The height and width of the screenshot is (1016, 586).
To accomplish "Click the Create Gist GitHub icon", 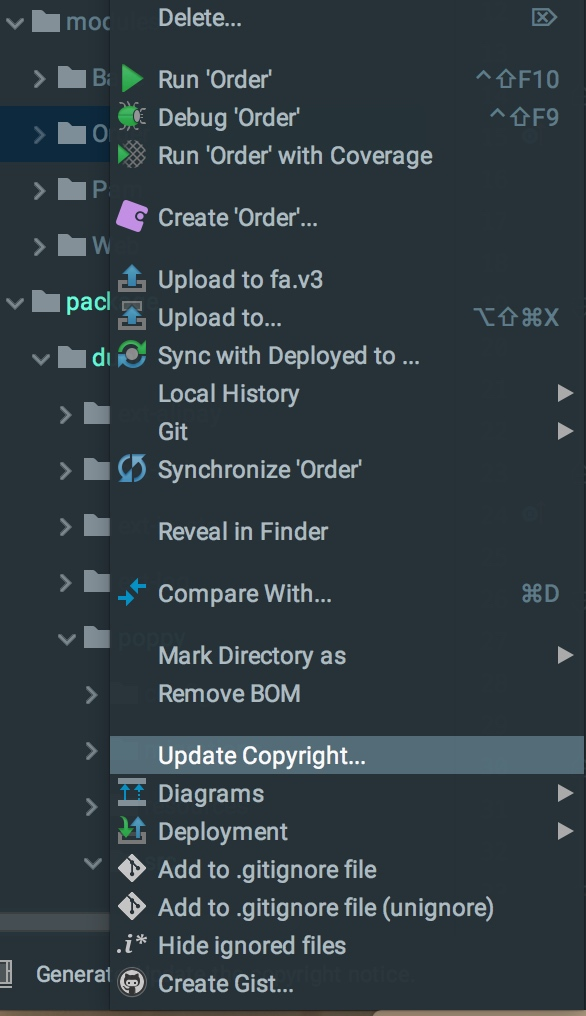I will pos(132,983).
